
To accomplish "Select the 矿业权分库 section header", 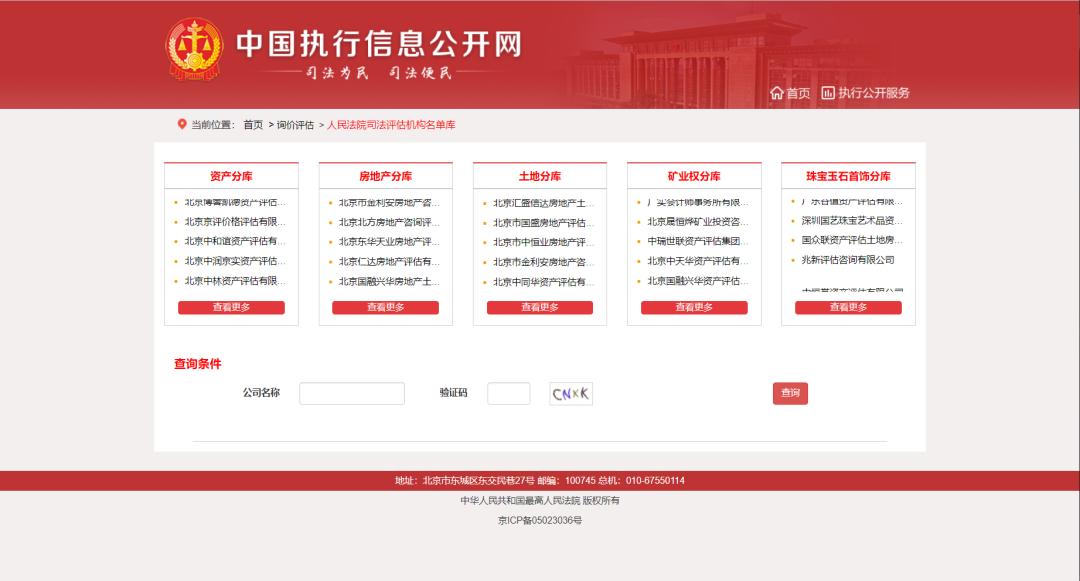I will (694, 176).
